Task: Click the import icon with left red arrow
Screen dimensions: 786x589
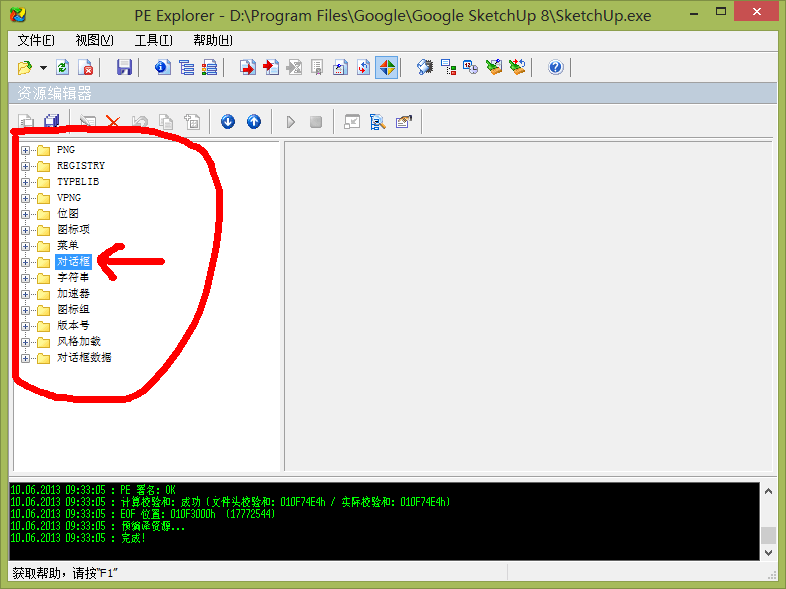Action: point(271,67)
